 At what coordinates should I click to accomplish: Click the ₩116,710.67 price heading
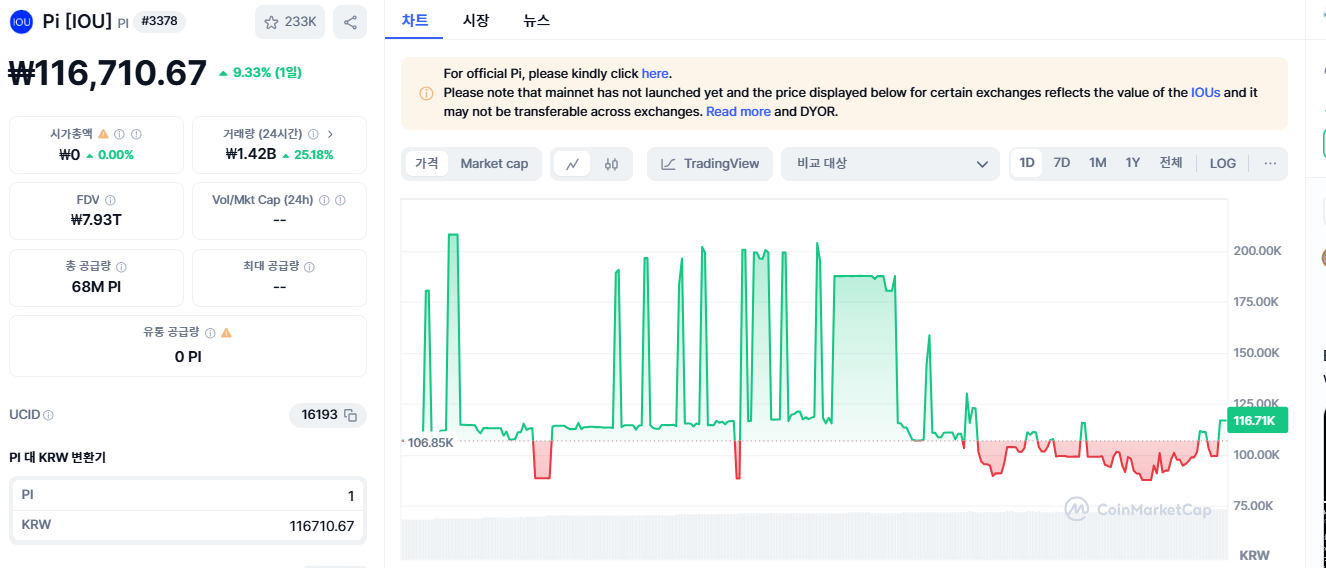(108, 73)
